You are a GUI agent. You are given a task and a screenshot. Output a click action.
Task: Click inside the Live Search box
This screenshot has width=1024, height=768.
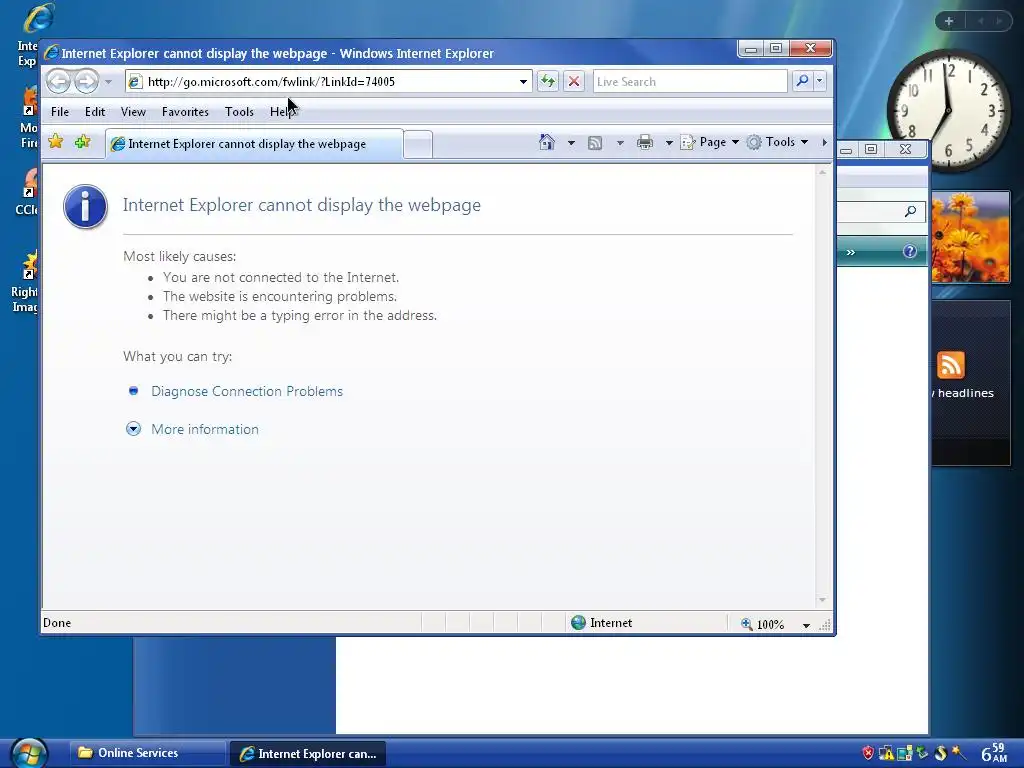pos(690,82)
